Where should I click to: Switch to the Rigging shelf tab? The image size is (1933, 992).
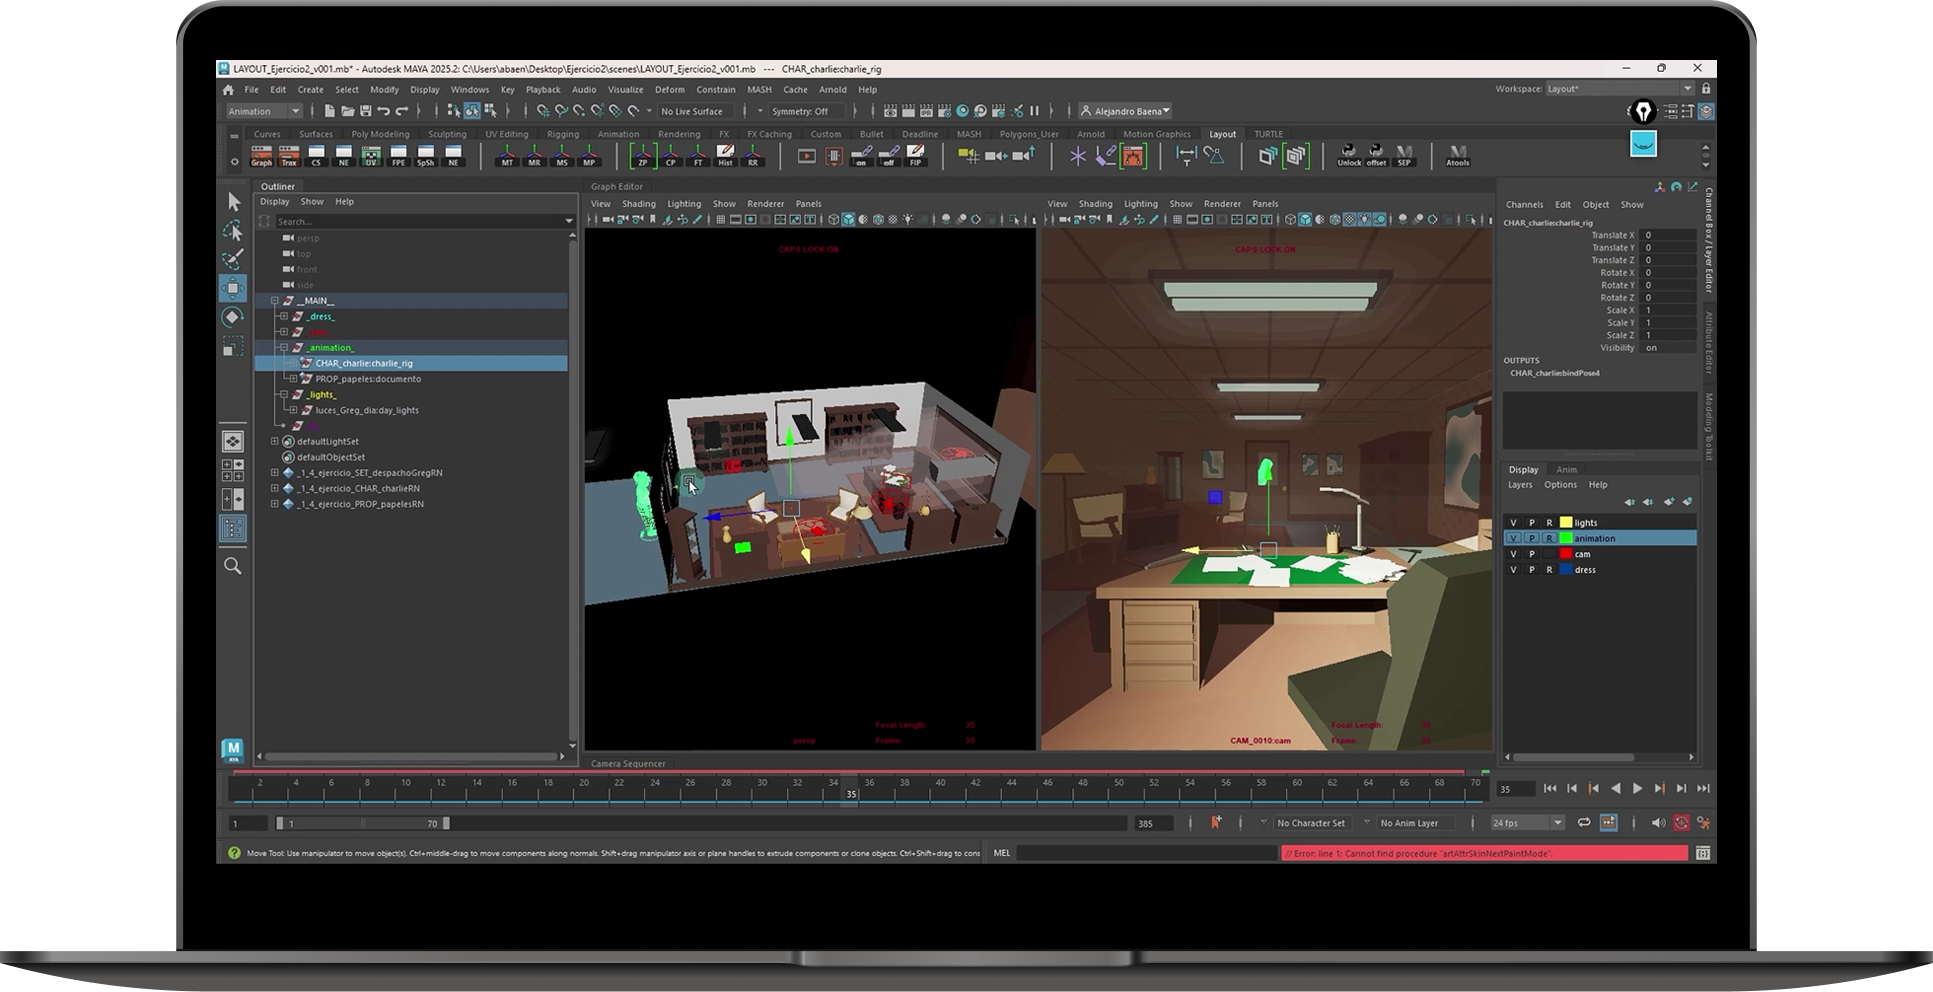pos(562,134)
